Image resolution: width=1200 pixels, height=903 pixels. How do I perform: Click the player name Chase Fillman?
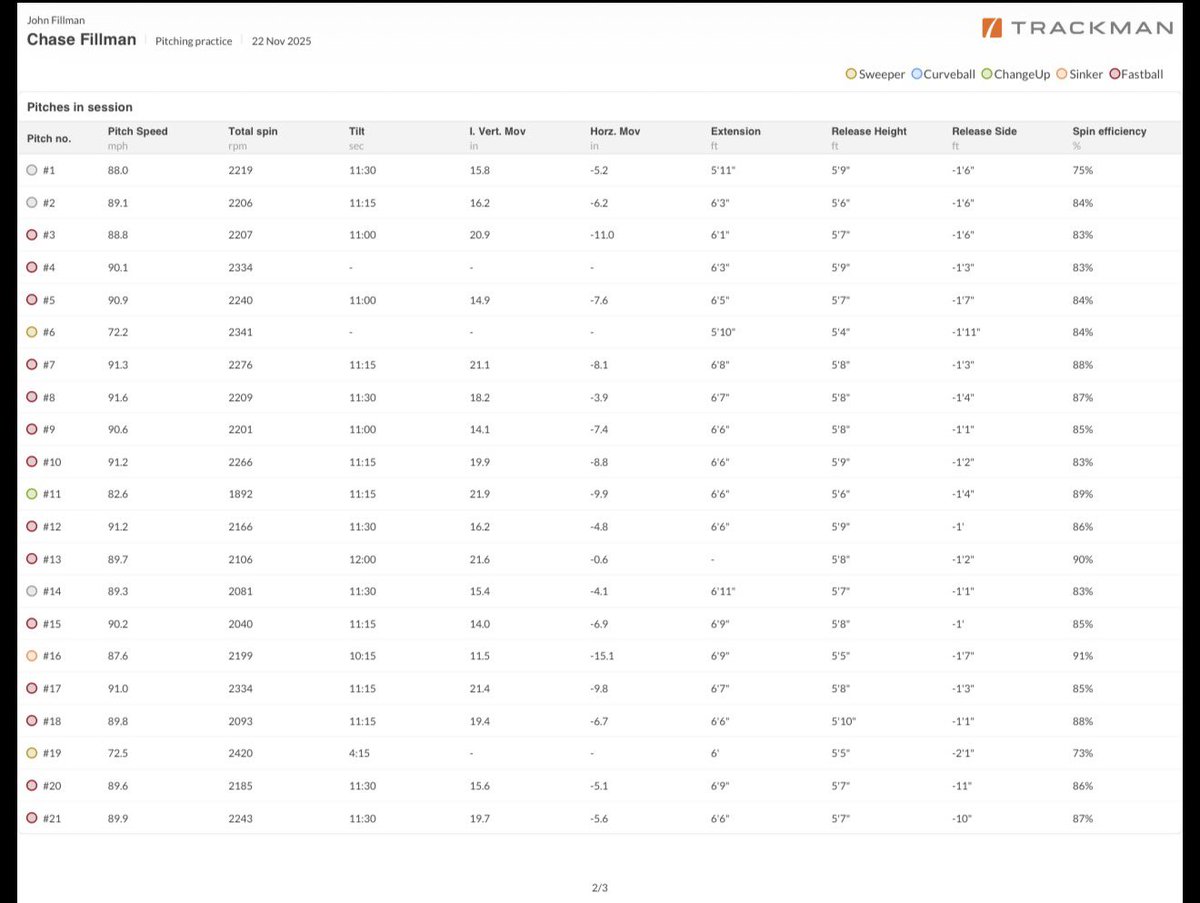click(81, 40)
